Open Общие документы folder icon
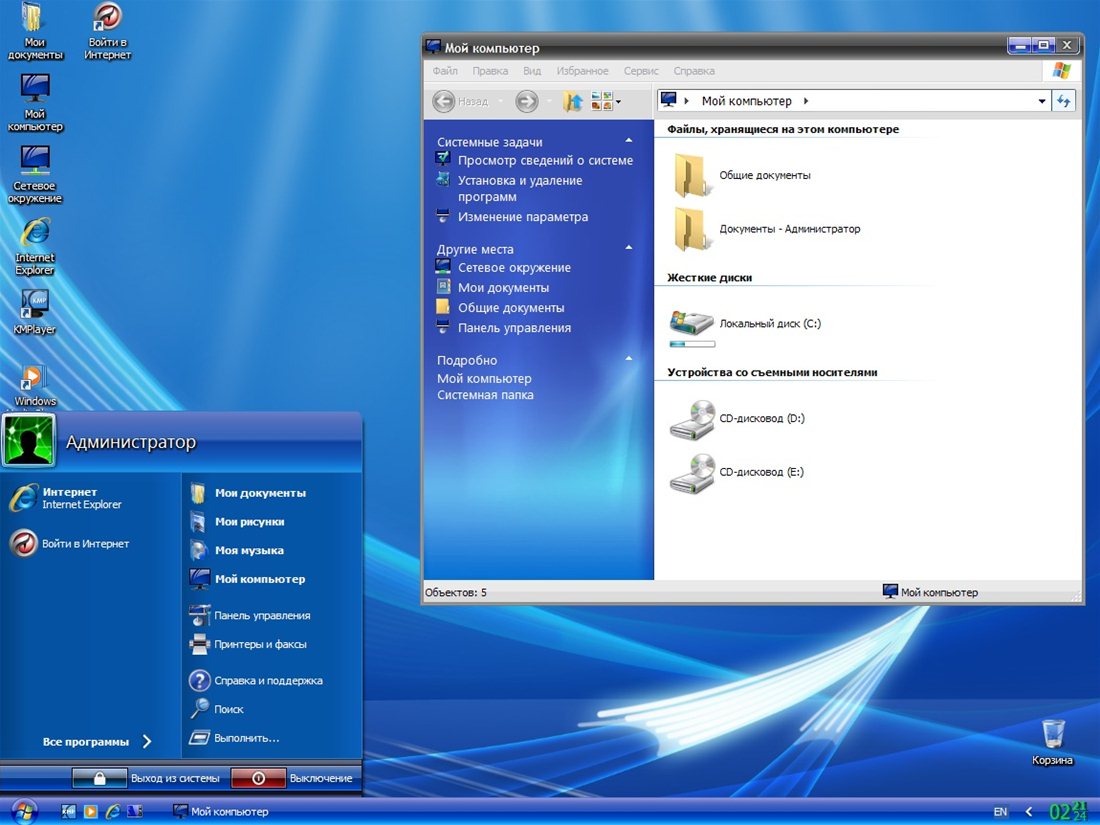1100x825 pixels. click(x=691, y=175)
